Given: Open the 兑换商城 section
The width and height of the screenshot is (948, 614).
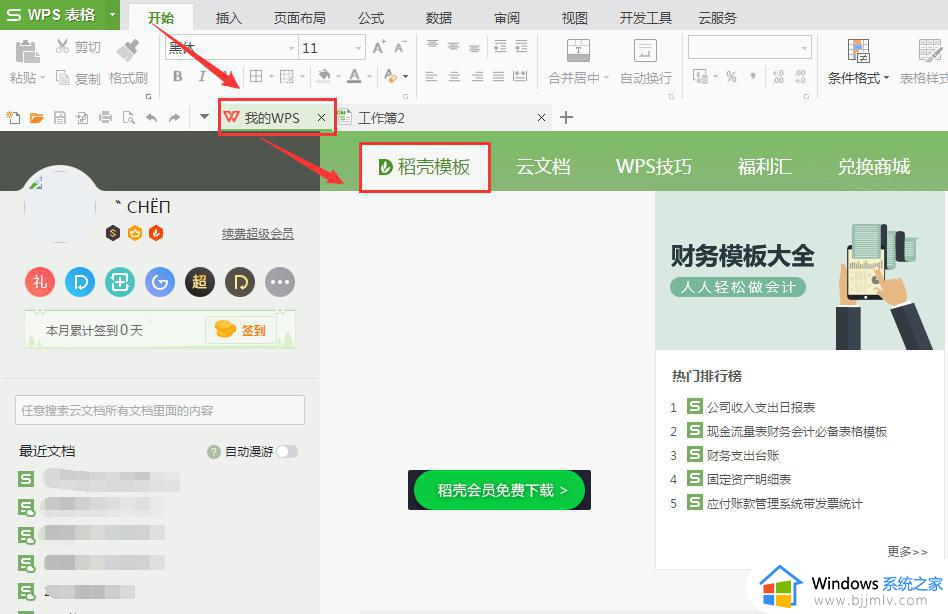Looking at the screenshot, I should [x=874, y=167].
